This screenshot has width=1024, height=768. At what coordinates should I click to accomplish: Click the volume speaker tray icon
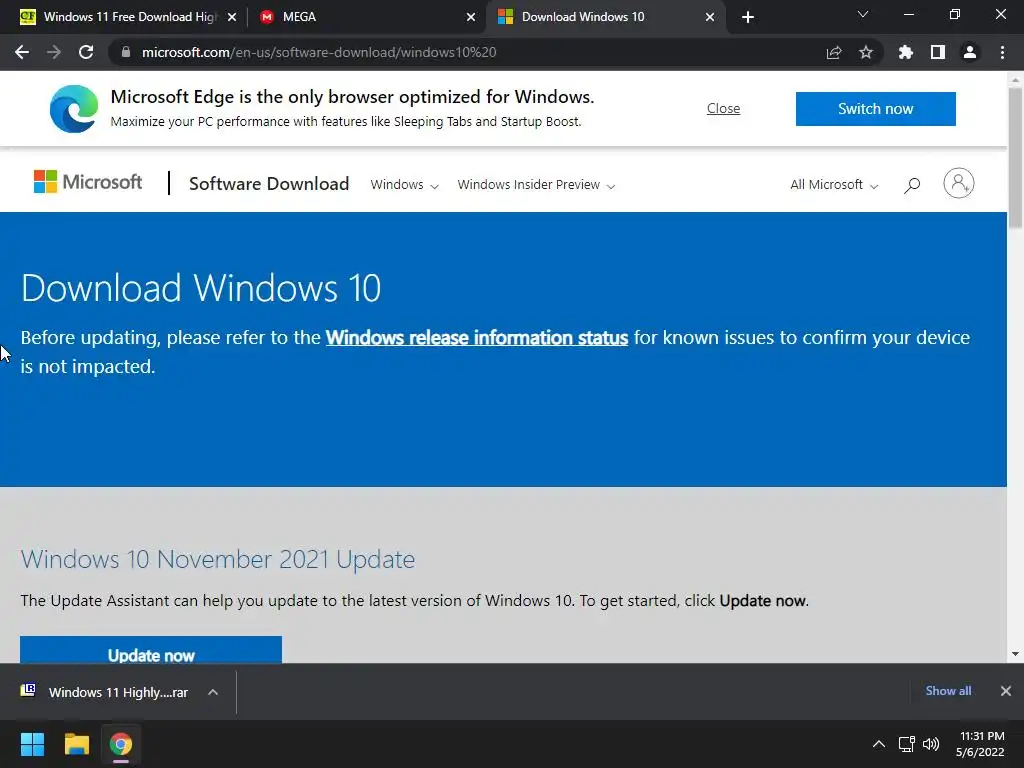(931, 744)
